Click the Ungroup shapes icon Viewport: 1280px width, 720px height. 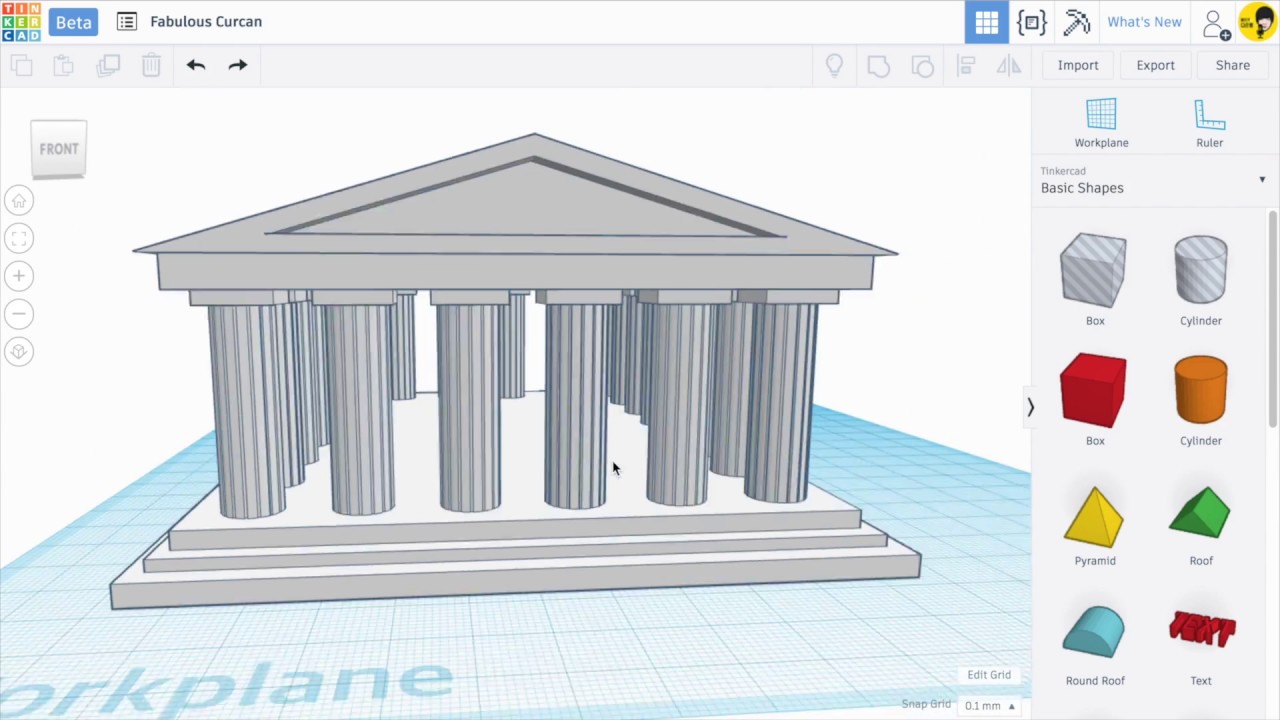[x=922, y=66]
